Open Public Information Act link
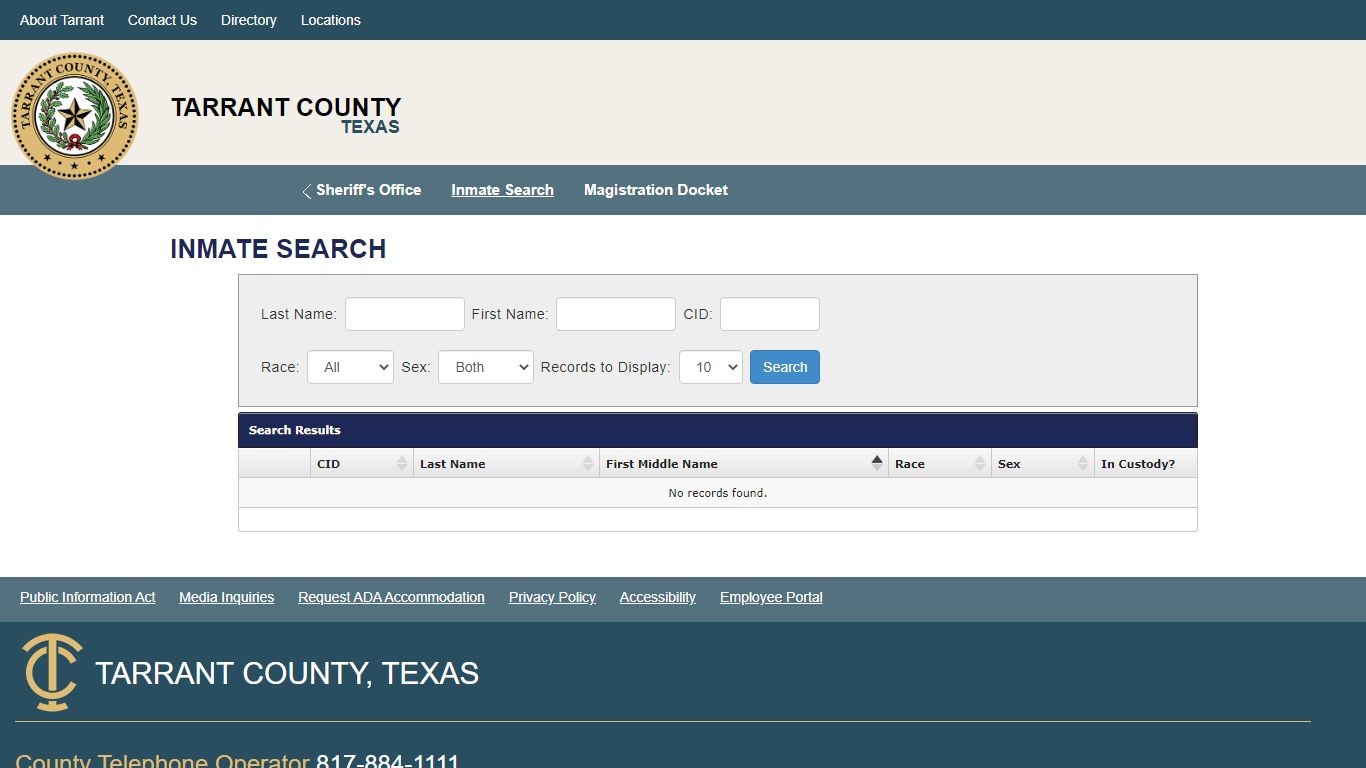The width and height of the screenshot is (1366, 768). [x=88, y=597]
